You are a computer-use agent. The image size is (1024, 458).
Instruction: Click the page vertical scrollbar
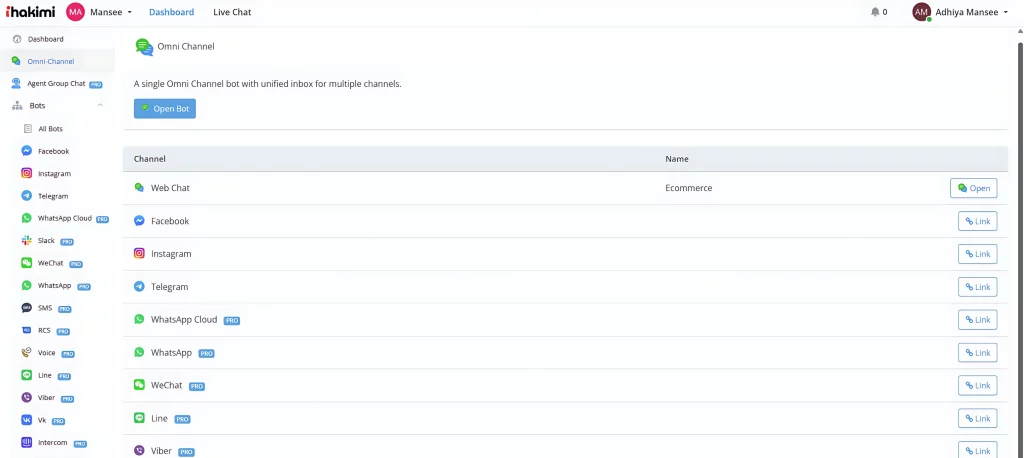1020,248
